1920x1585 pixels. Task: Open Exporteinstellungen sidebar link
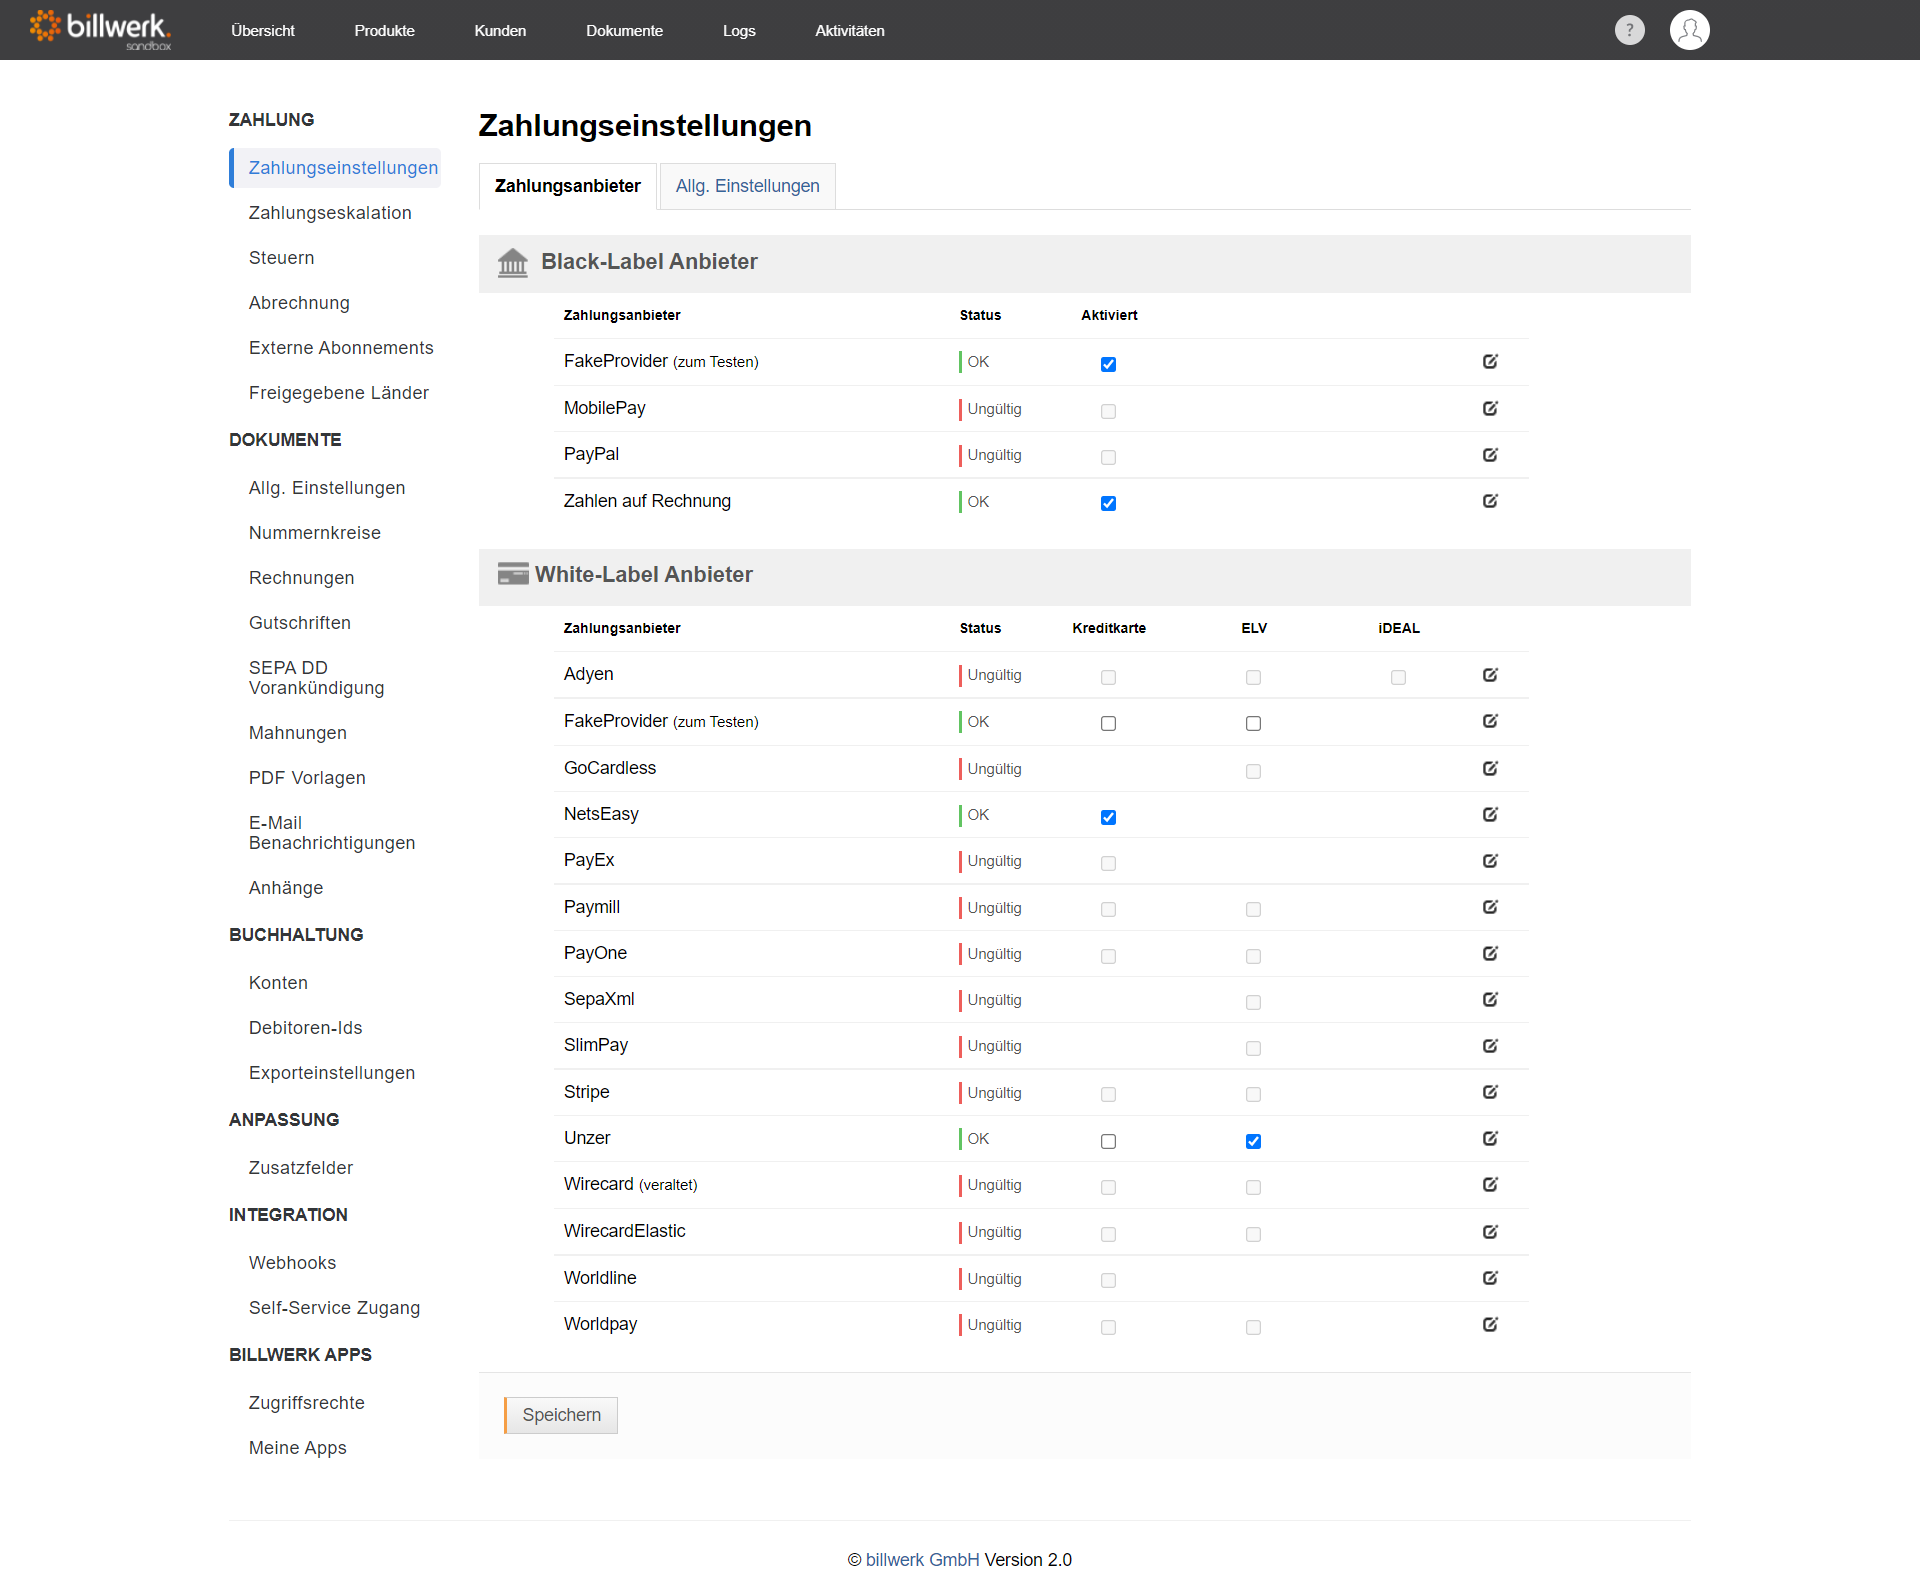point(332,1073)
